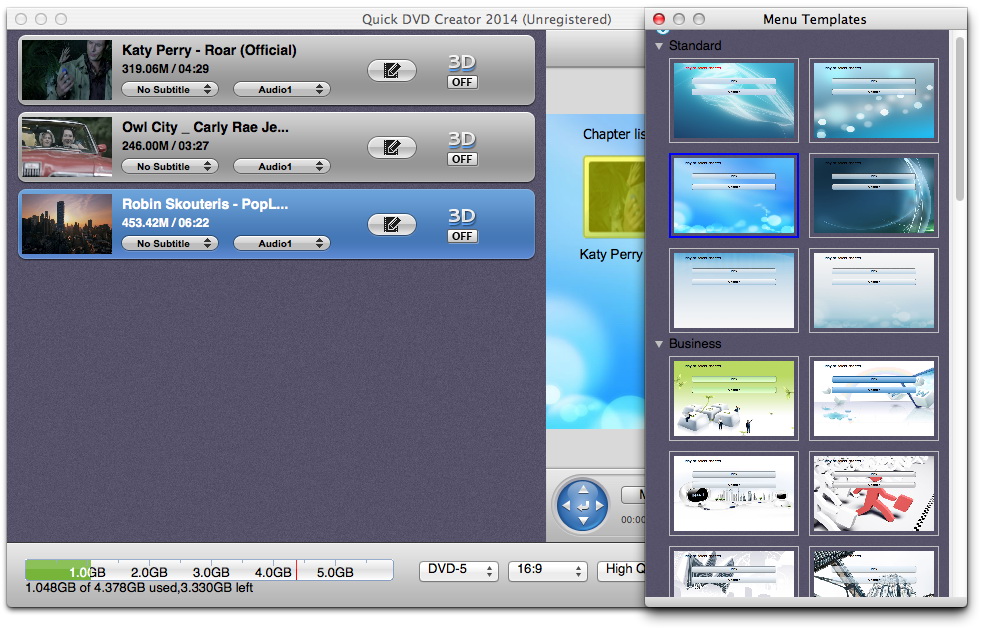Click the green used-space portion of the capacity bar

tap(58, 570)
